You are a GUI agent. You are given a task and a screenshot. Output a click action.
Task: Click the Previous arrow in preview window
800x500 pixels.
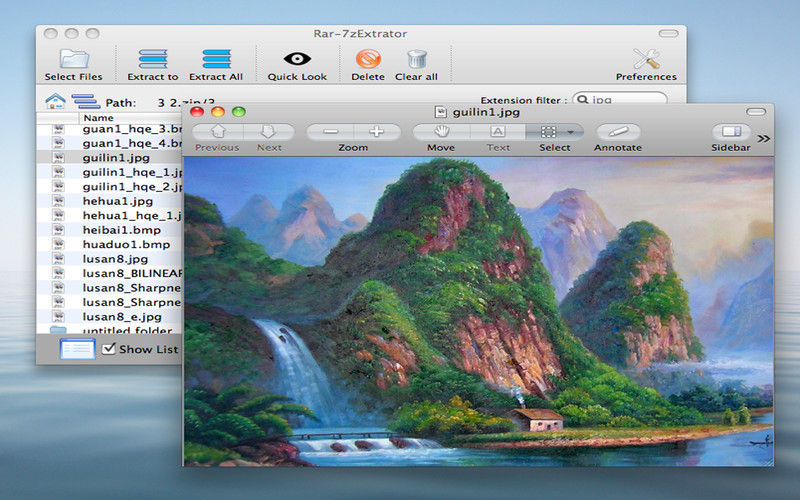[218, 132]
